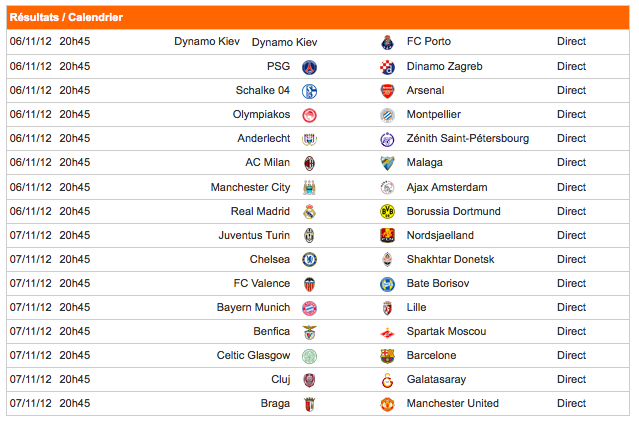Select the Manchester City team name
Image resolution: width=639 pixels, height=426 pixels.
[x=250, y=187]
